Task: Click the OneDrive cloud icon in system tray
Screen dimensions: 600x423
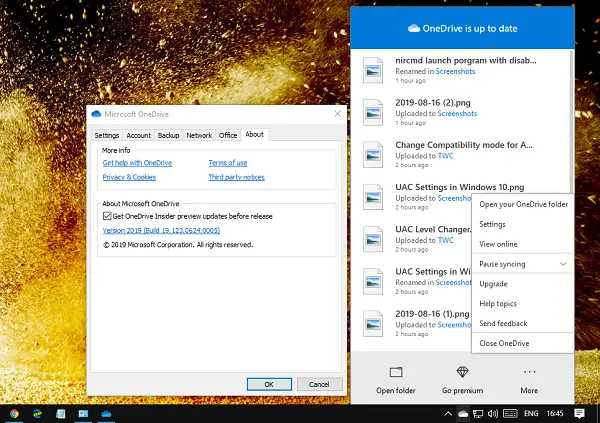Action: coord(463,414)
